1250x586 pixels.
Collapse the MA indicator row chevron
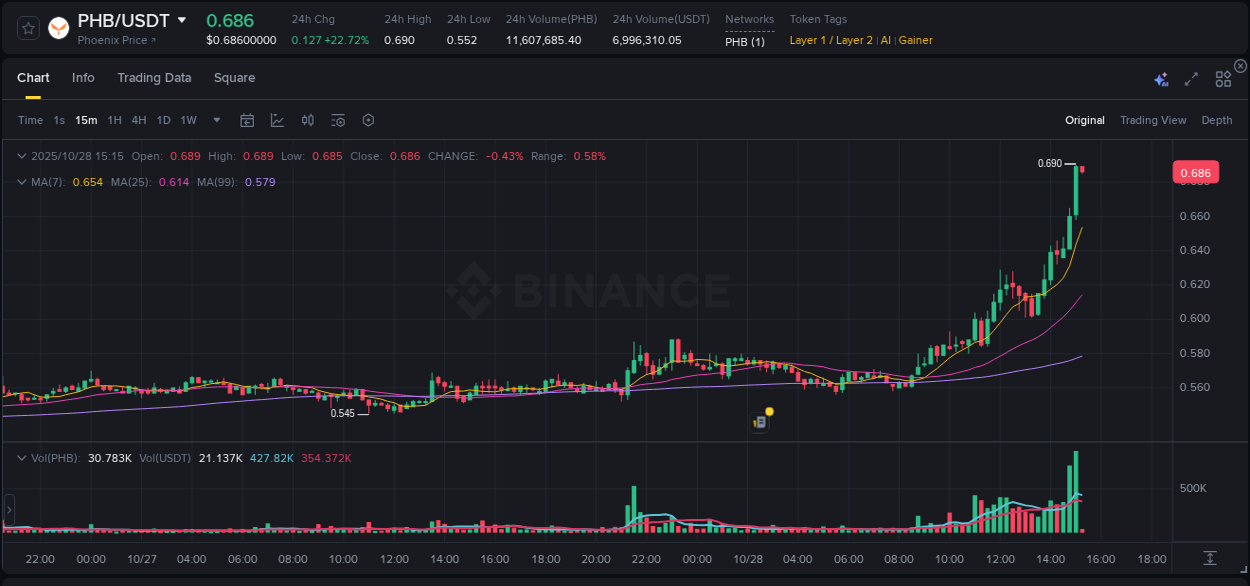pos(22,182)
